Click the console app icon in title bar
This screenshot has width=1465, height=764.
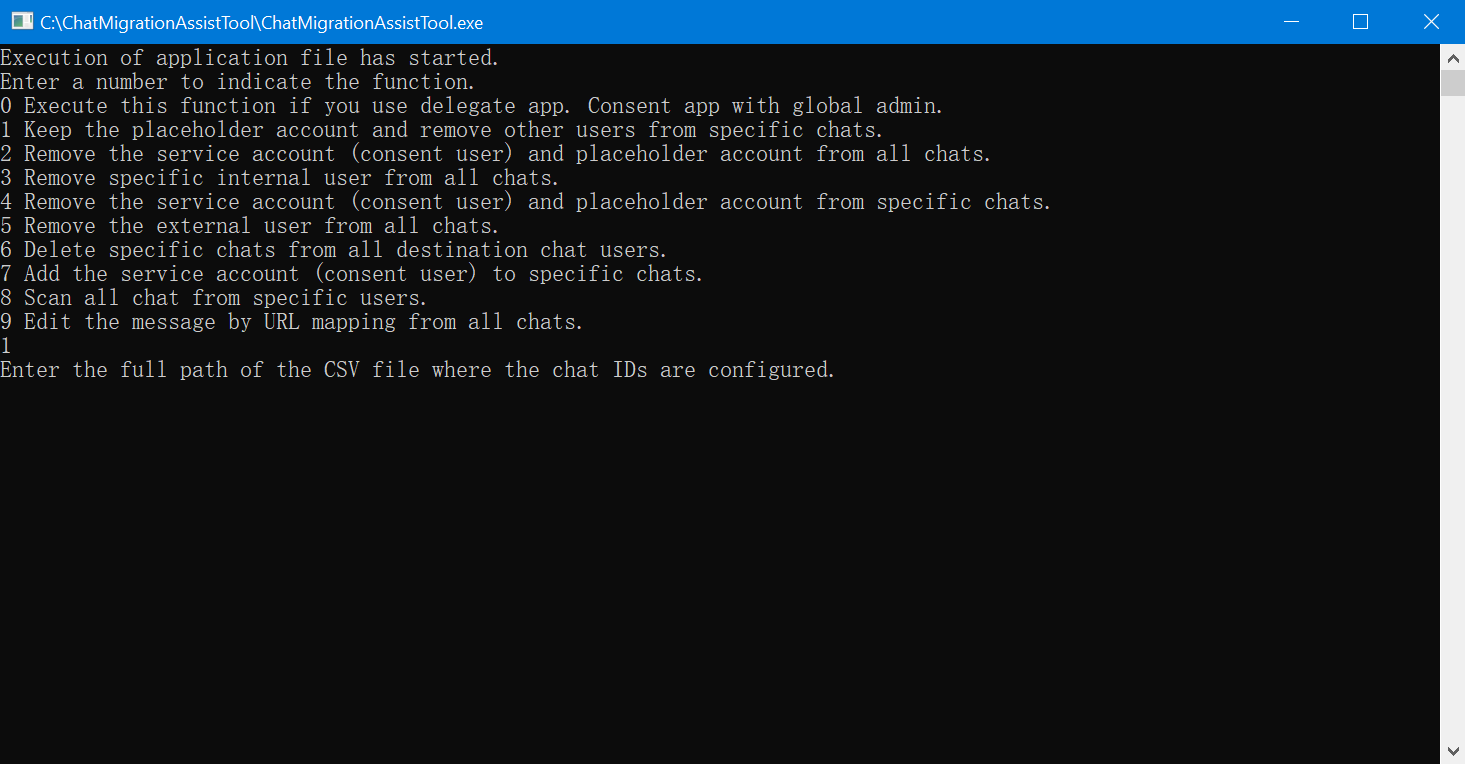(22, 21)
